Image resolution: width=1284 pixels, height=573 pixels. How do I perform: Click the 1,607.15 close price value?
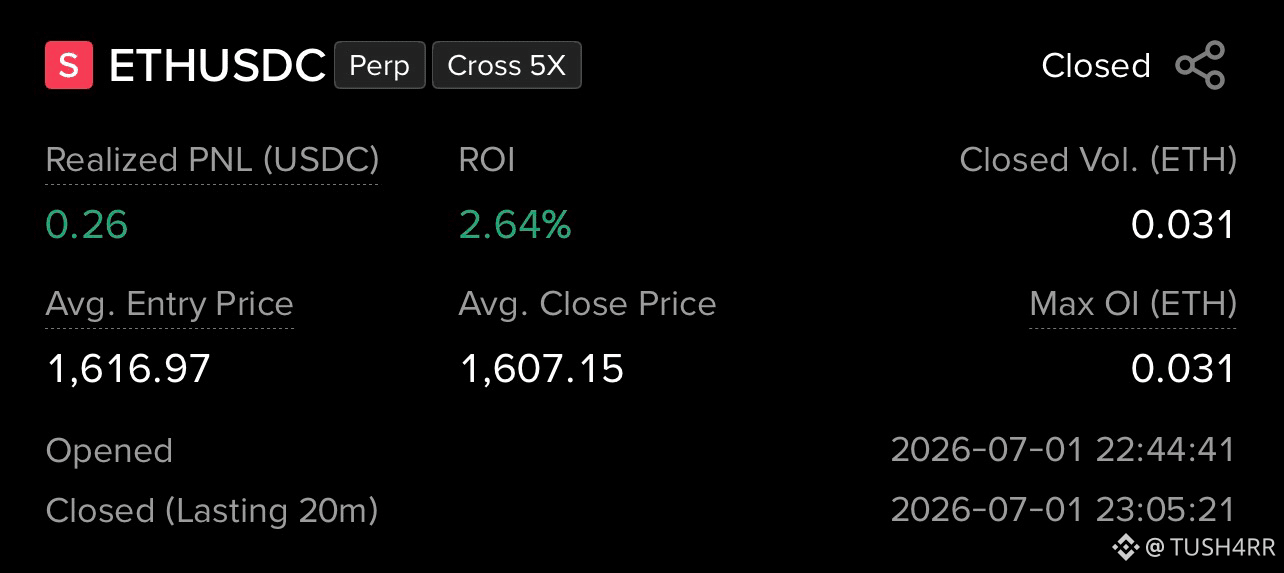[x=541, y=370]
